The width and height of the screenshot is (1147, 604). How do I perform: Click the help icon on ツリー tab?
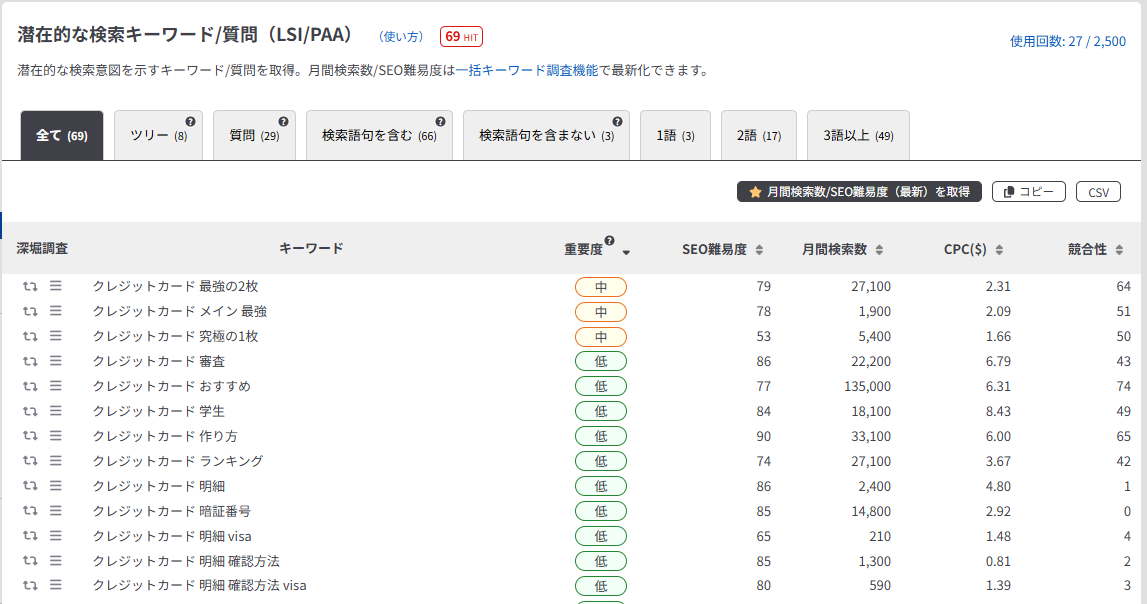[x=190, y=121]
